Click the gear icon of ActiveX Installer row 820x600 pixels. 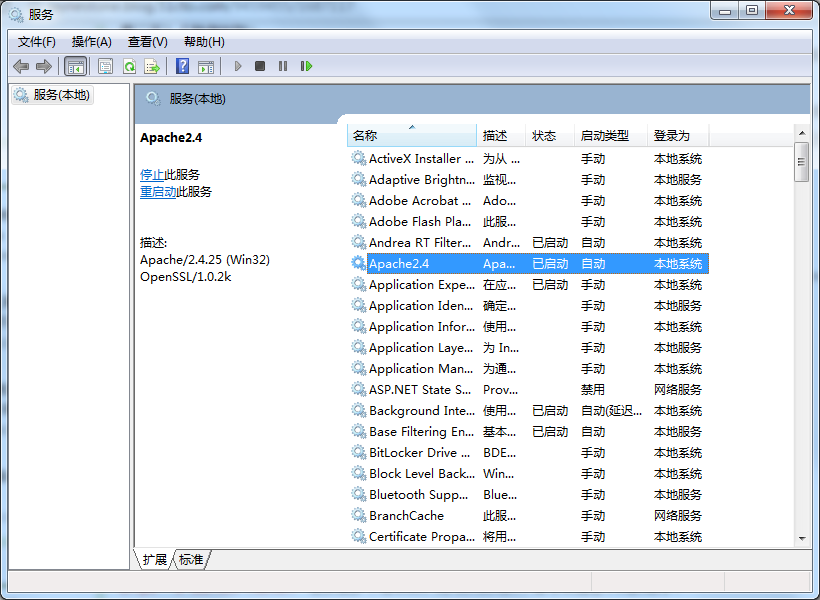coord(358,158)
